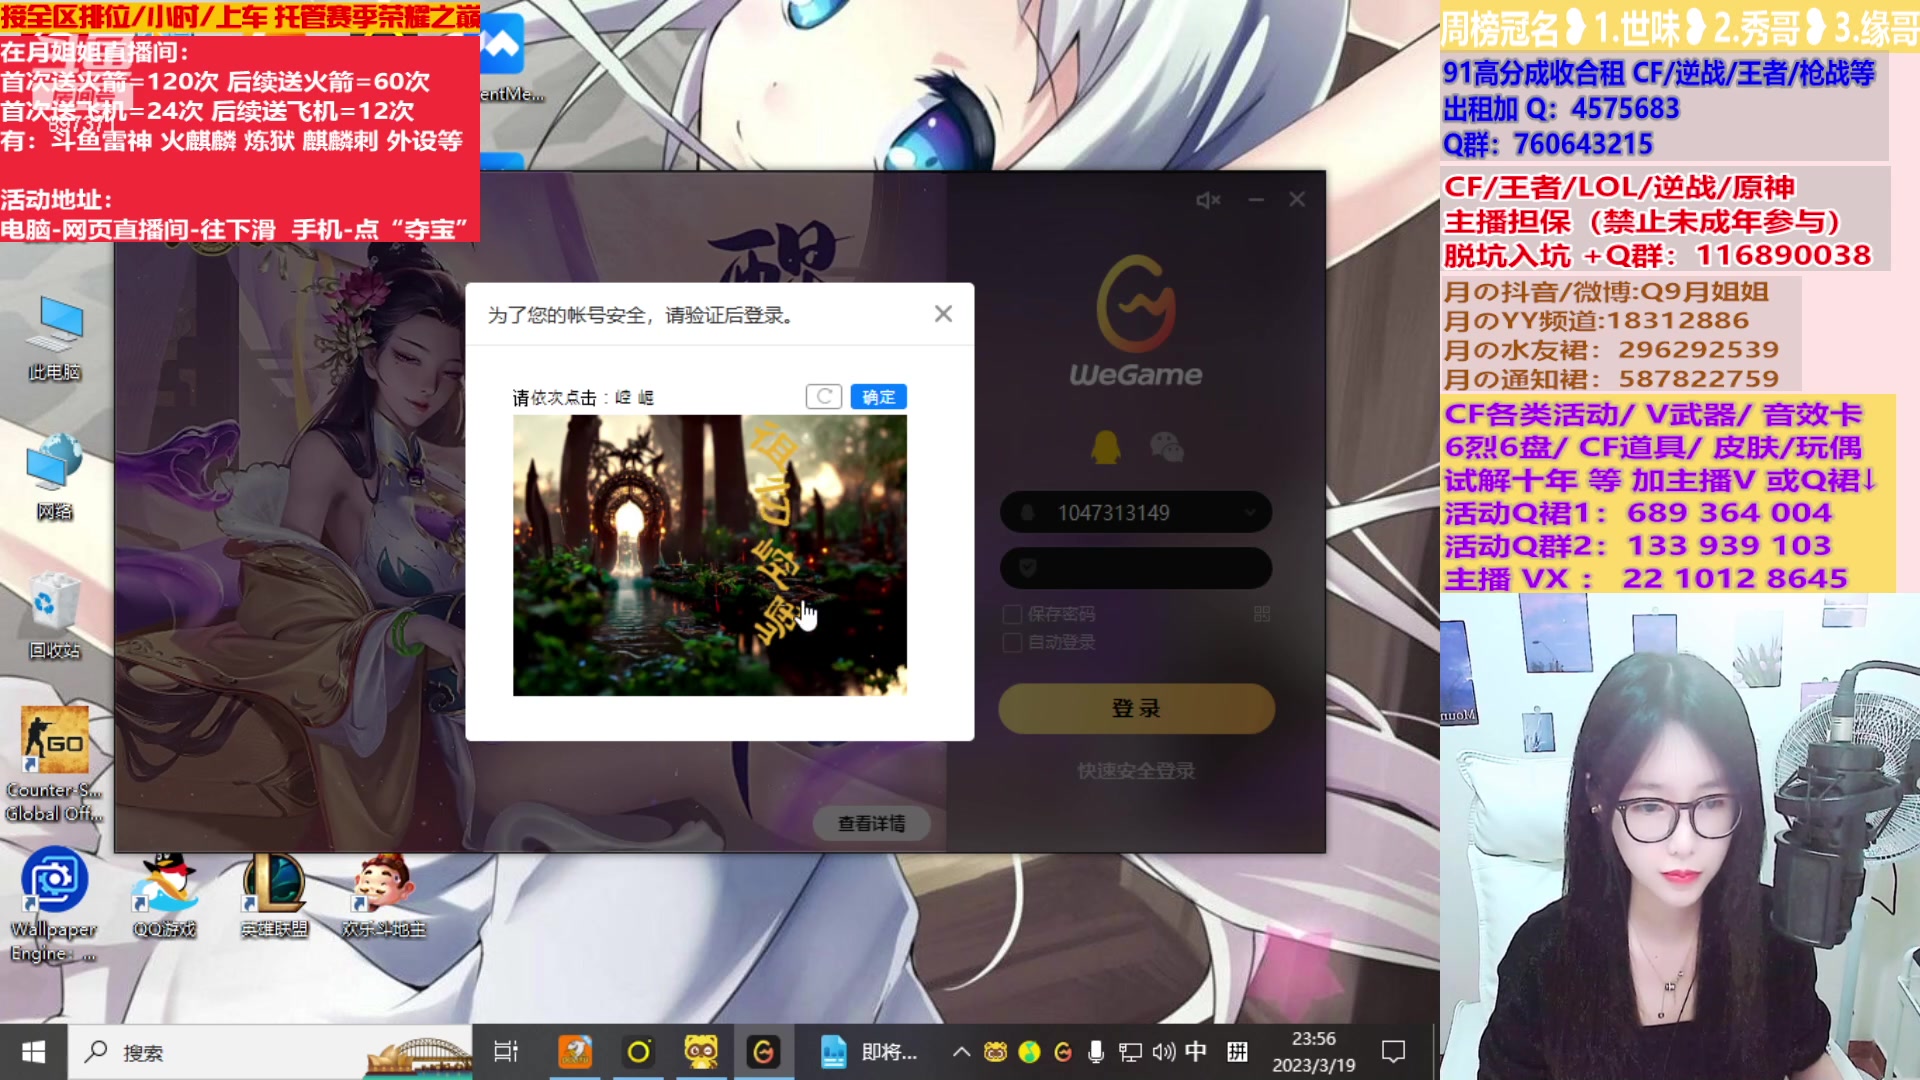Click inside the captcha forest picture
Screen dimensions: 1920x1080
point(710,555)
